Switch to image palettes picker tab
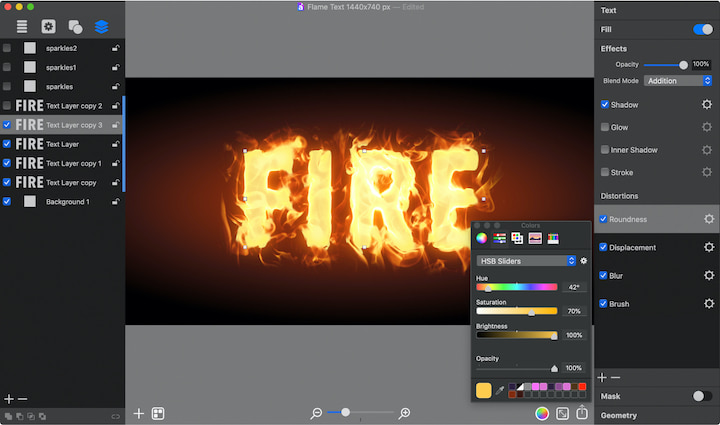The height and width of the screenshot is (425, 720). point(535,238)
